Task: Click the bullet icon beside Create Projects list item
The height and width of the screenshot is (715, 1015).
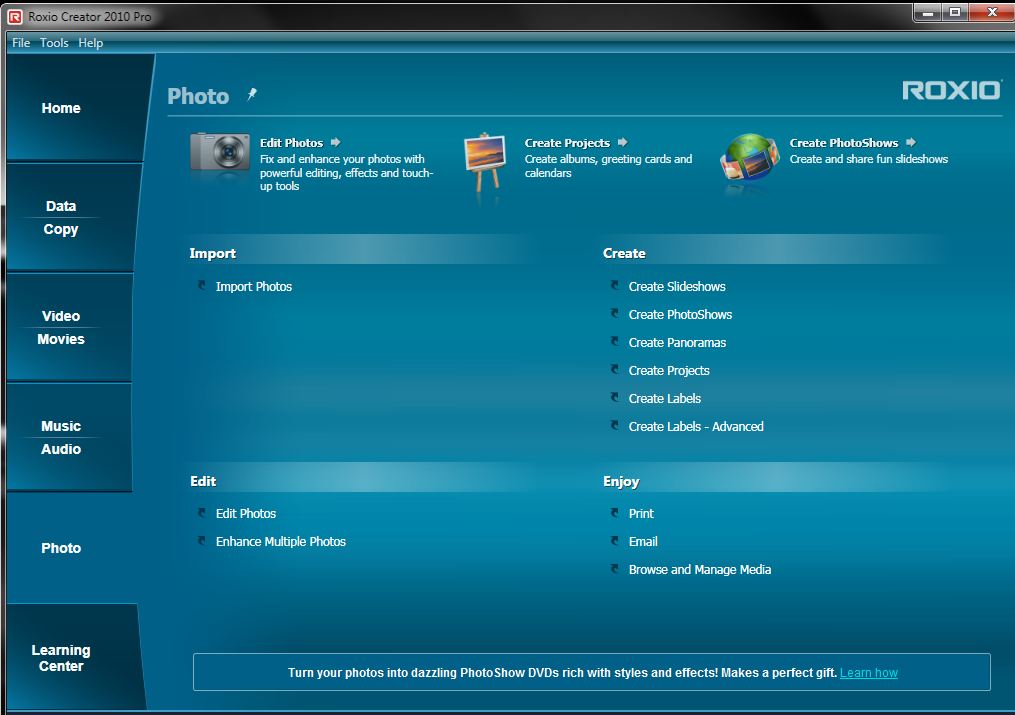Action: pos(614,369)
